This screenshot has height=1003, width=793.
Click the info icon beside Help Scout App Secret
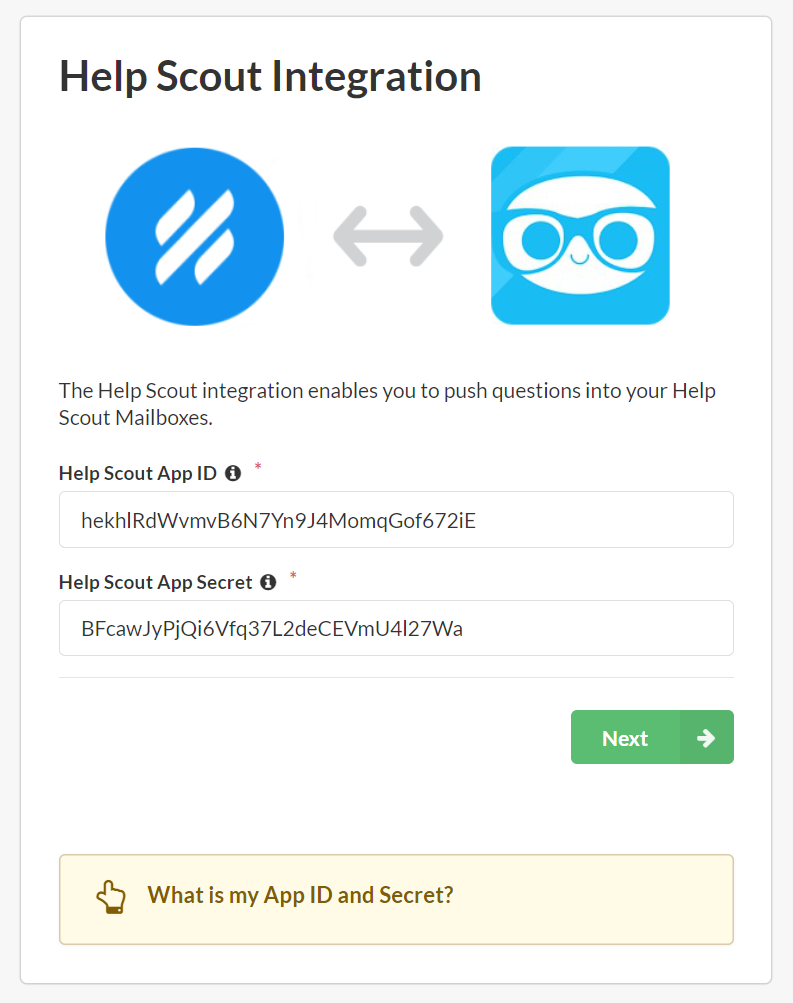[x=268, y=581]
